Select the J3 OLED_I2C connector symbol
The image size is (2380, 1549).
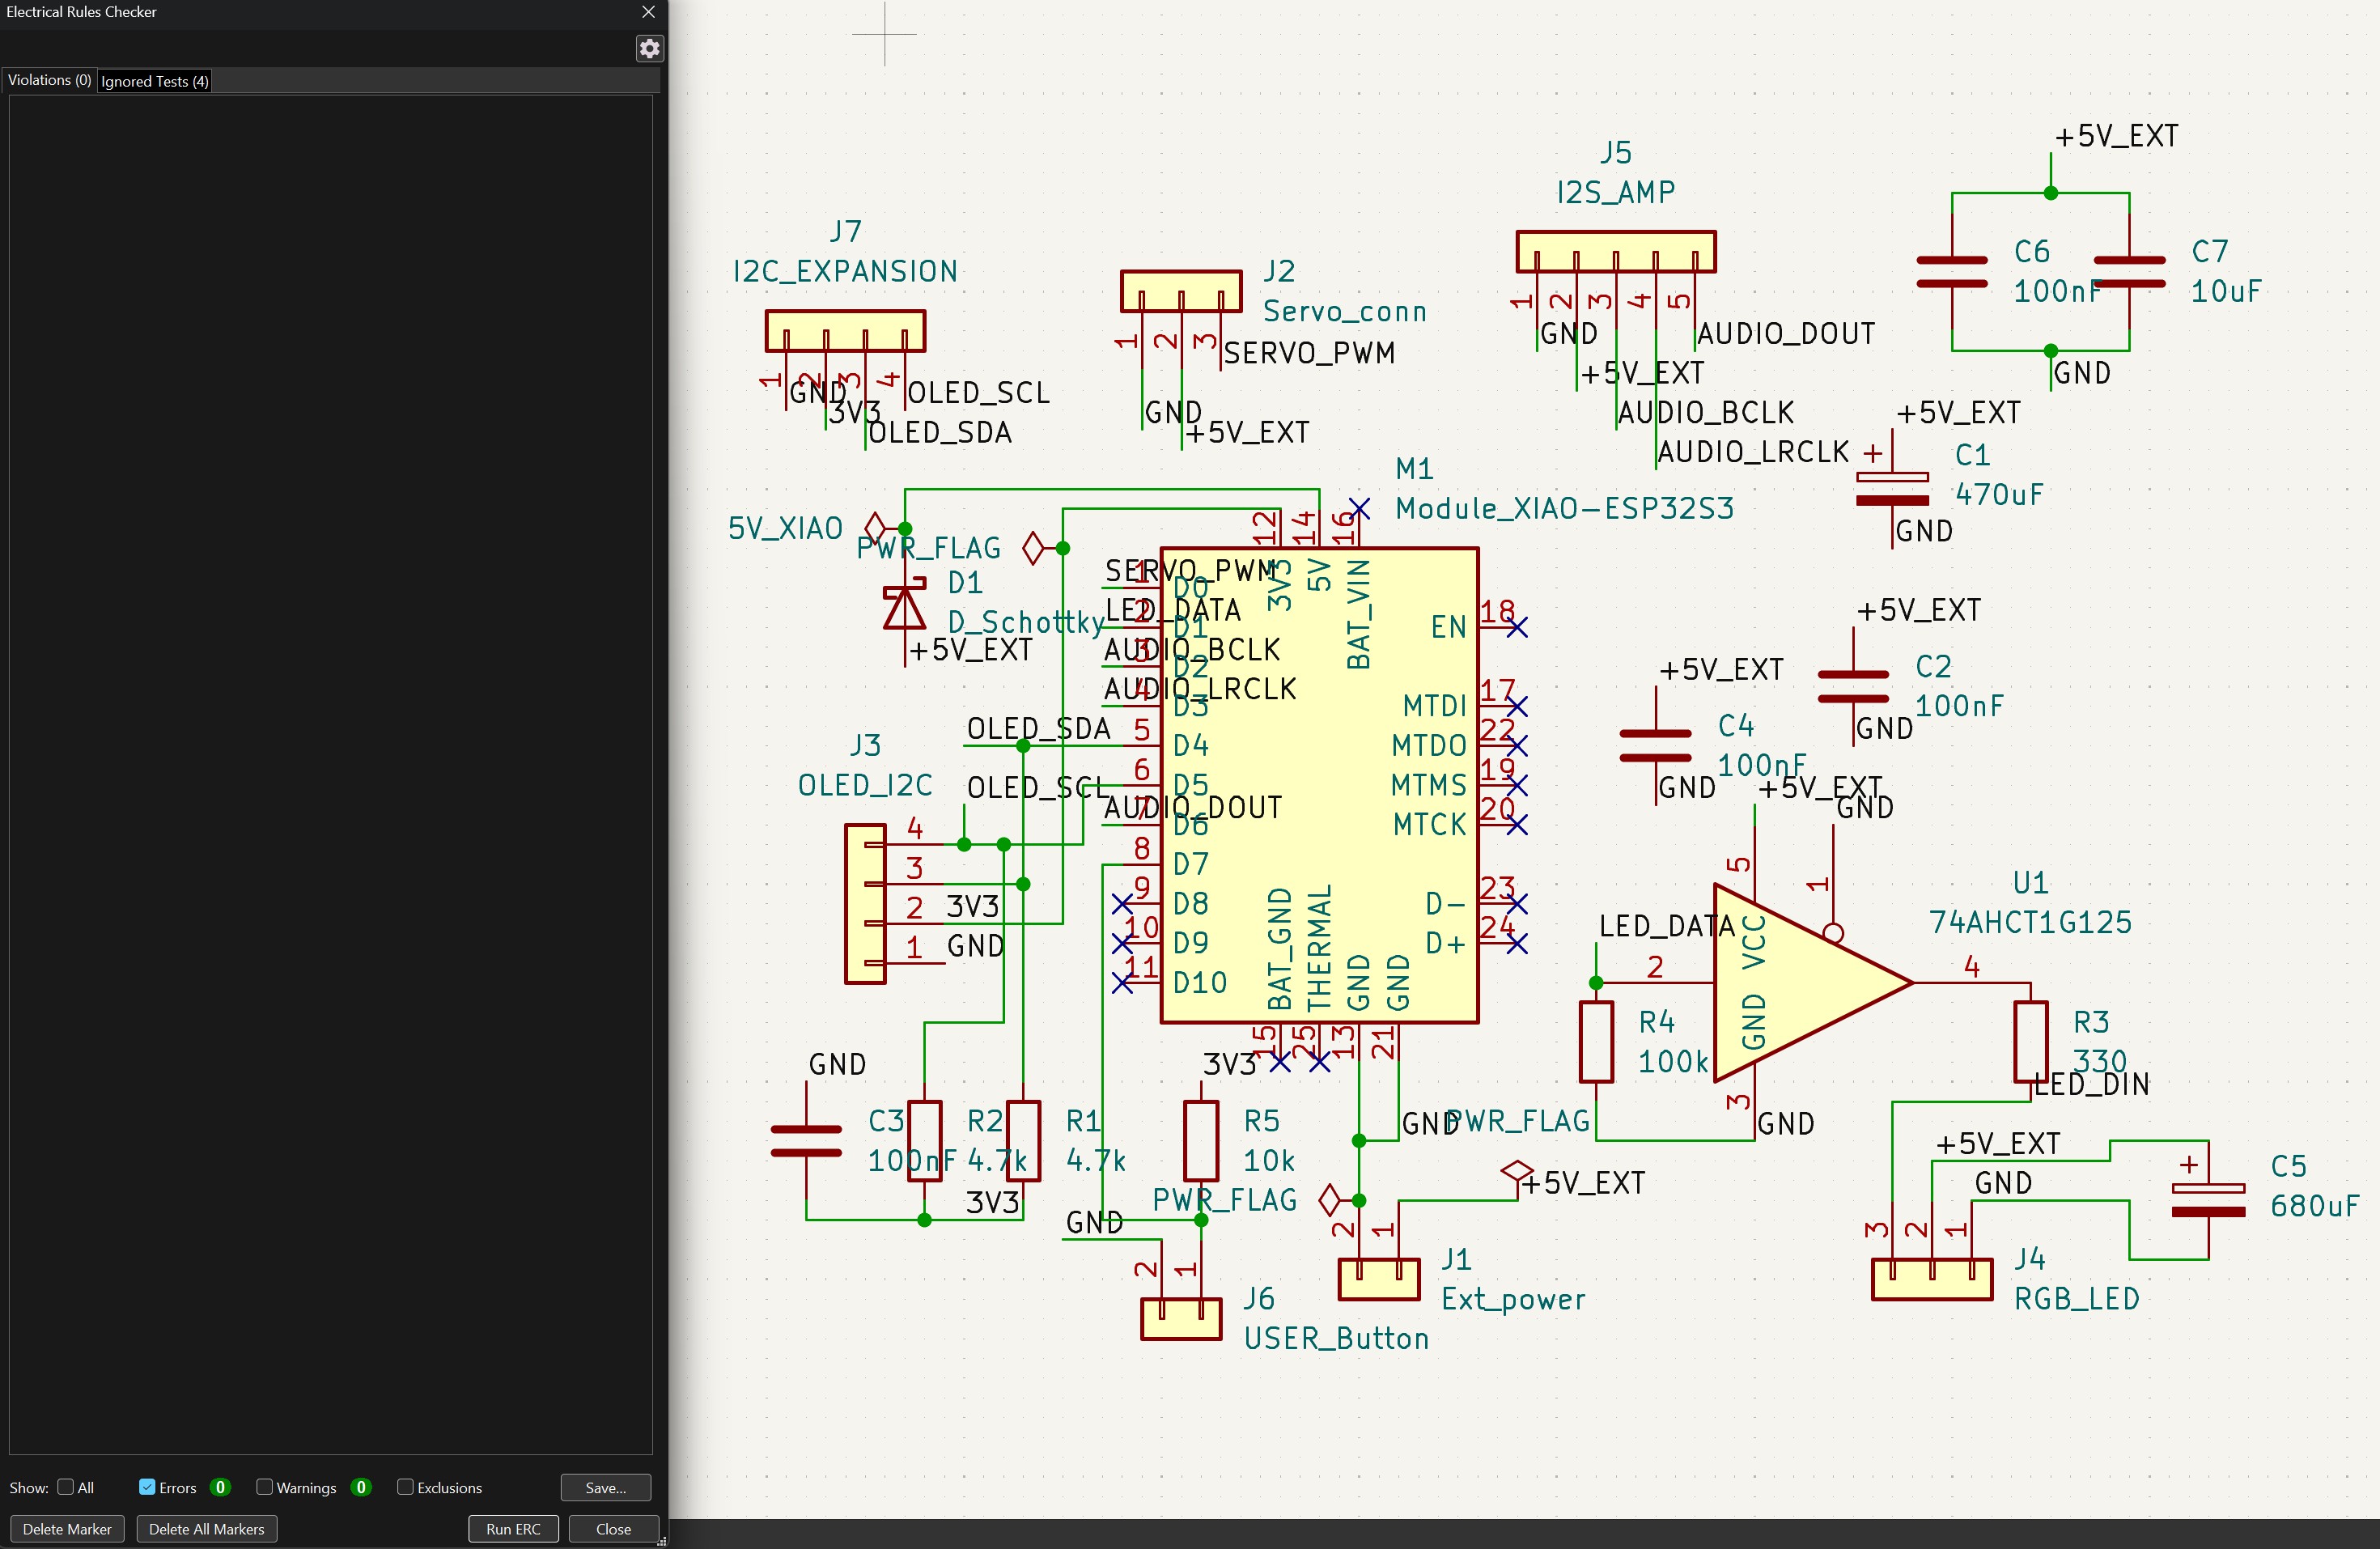(x=865, y=904)
